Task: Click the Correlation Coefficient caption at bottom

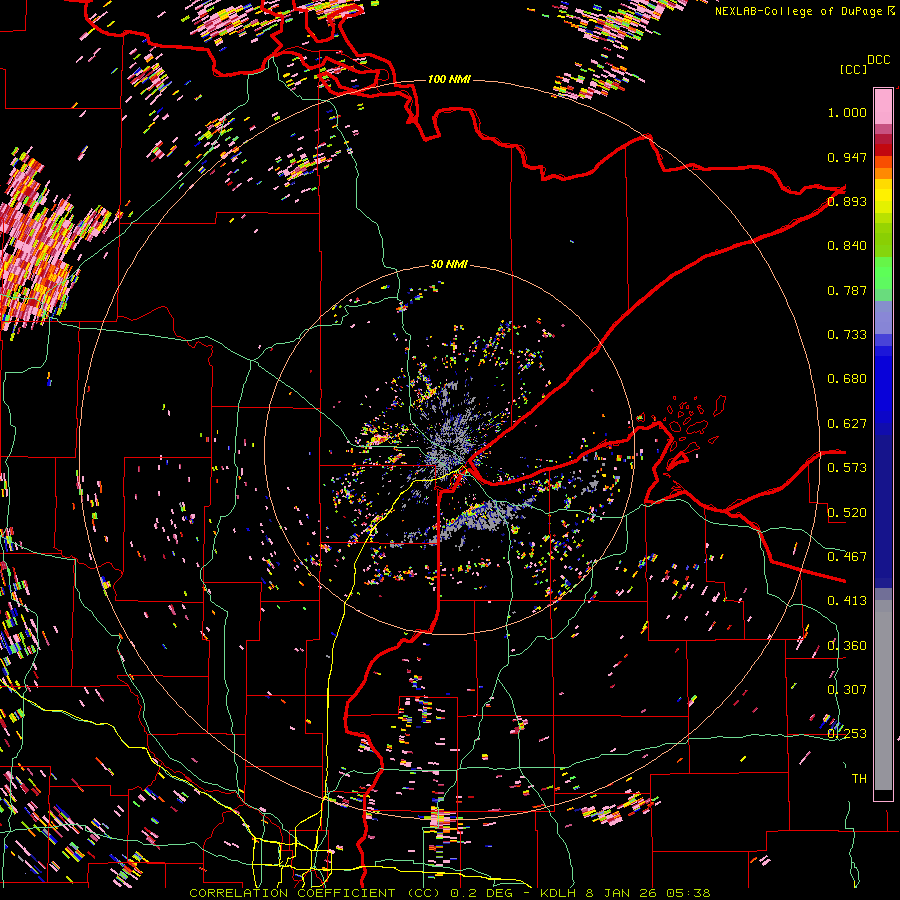Action: 450,893
